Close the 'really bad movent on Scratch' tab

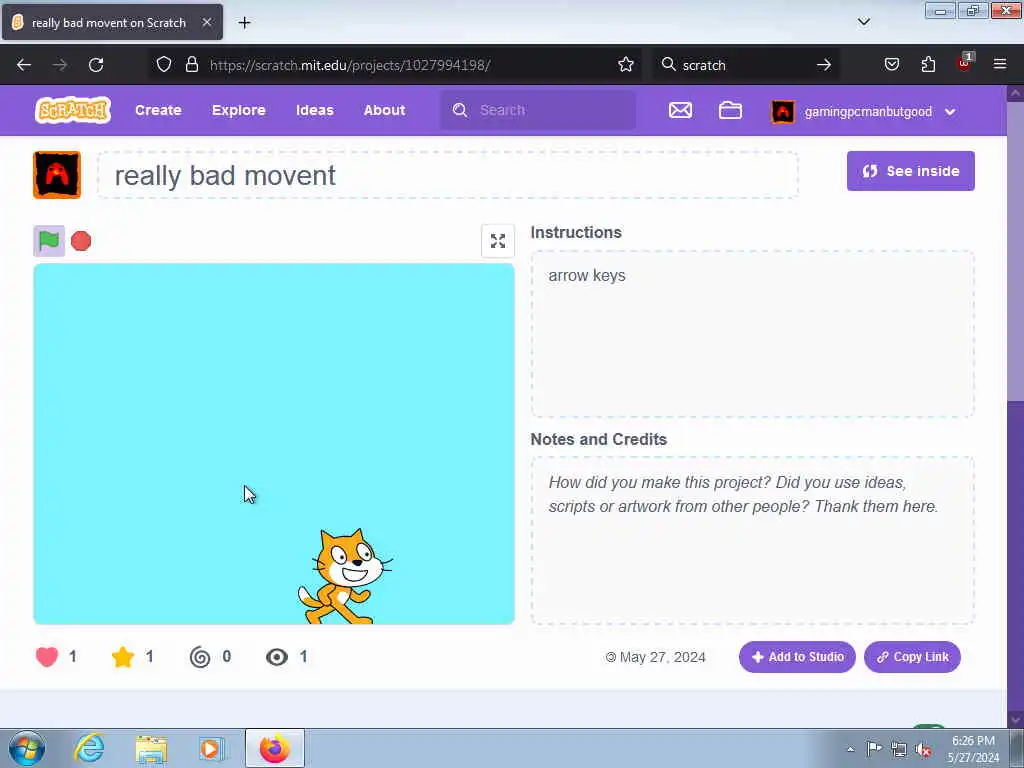click(x=206, y=22)
